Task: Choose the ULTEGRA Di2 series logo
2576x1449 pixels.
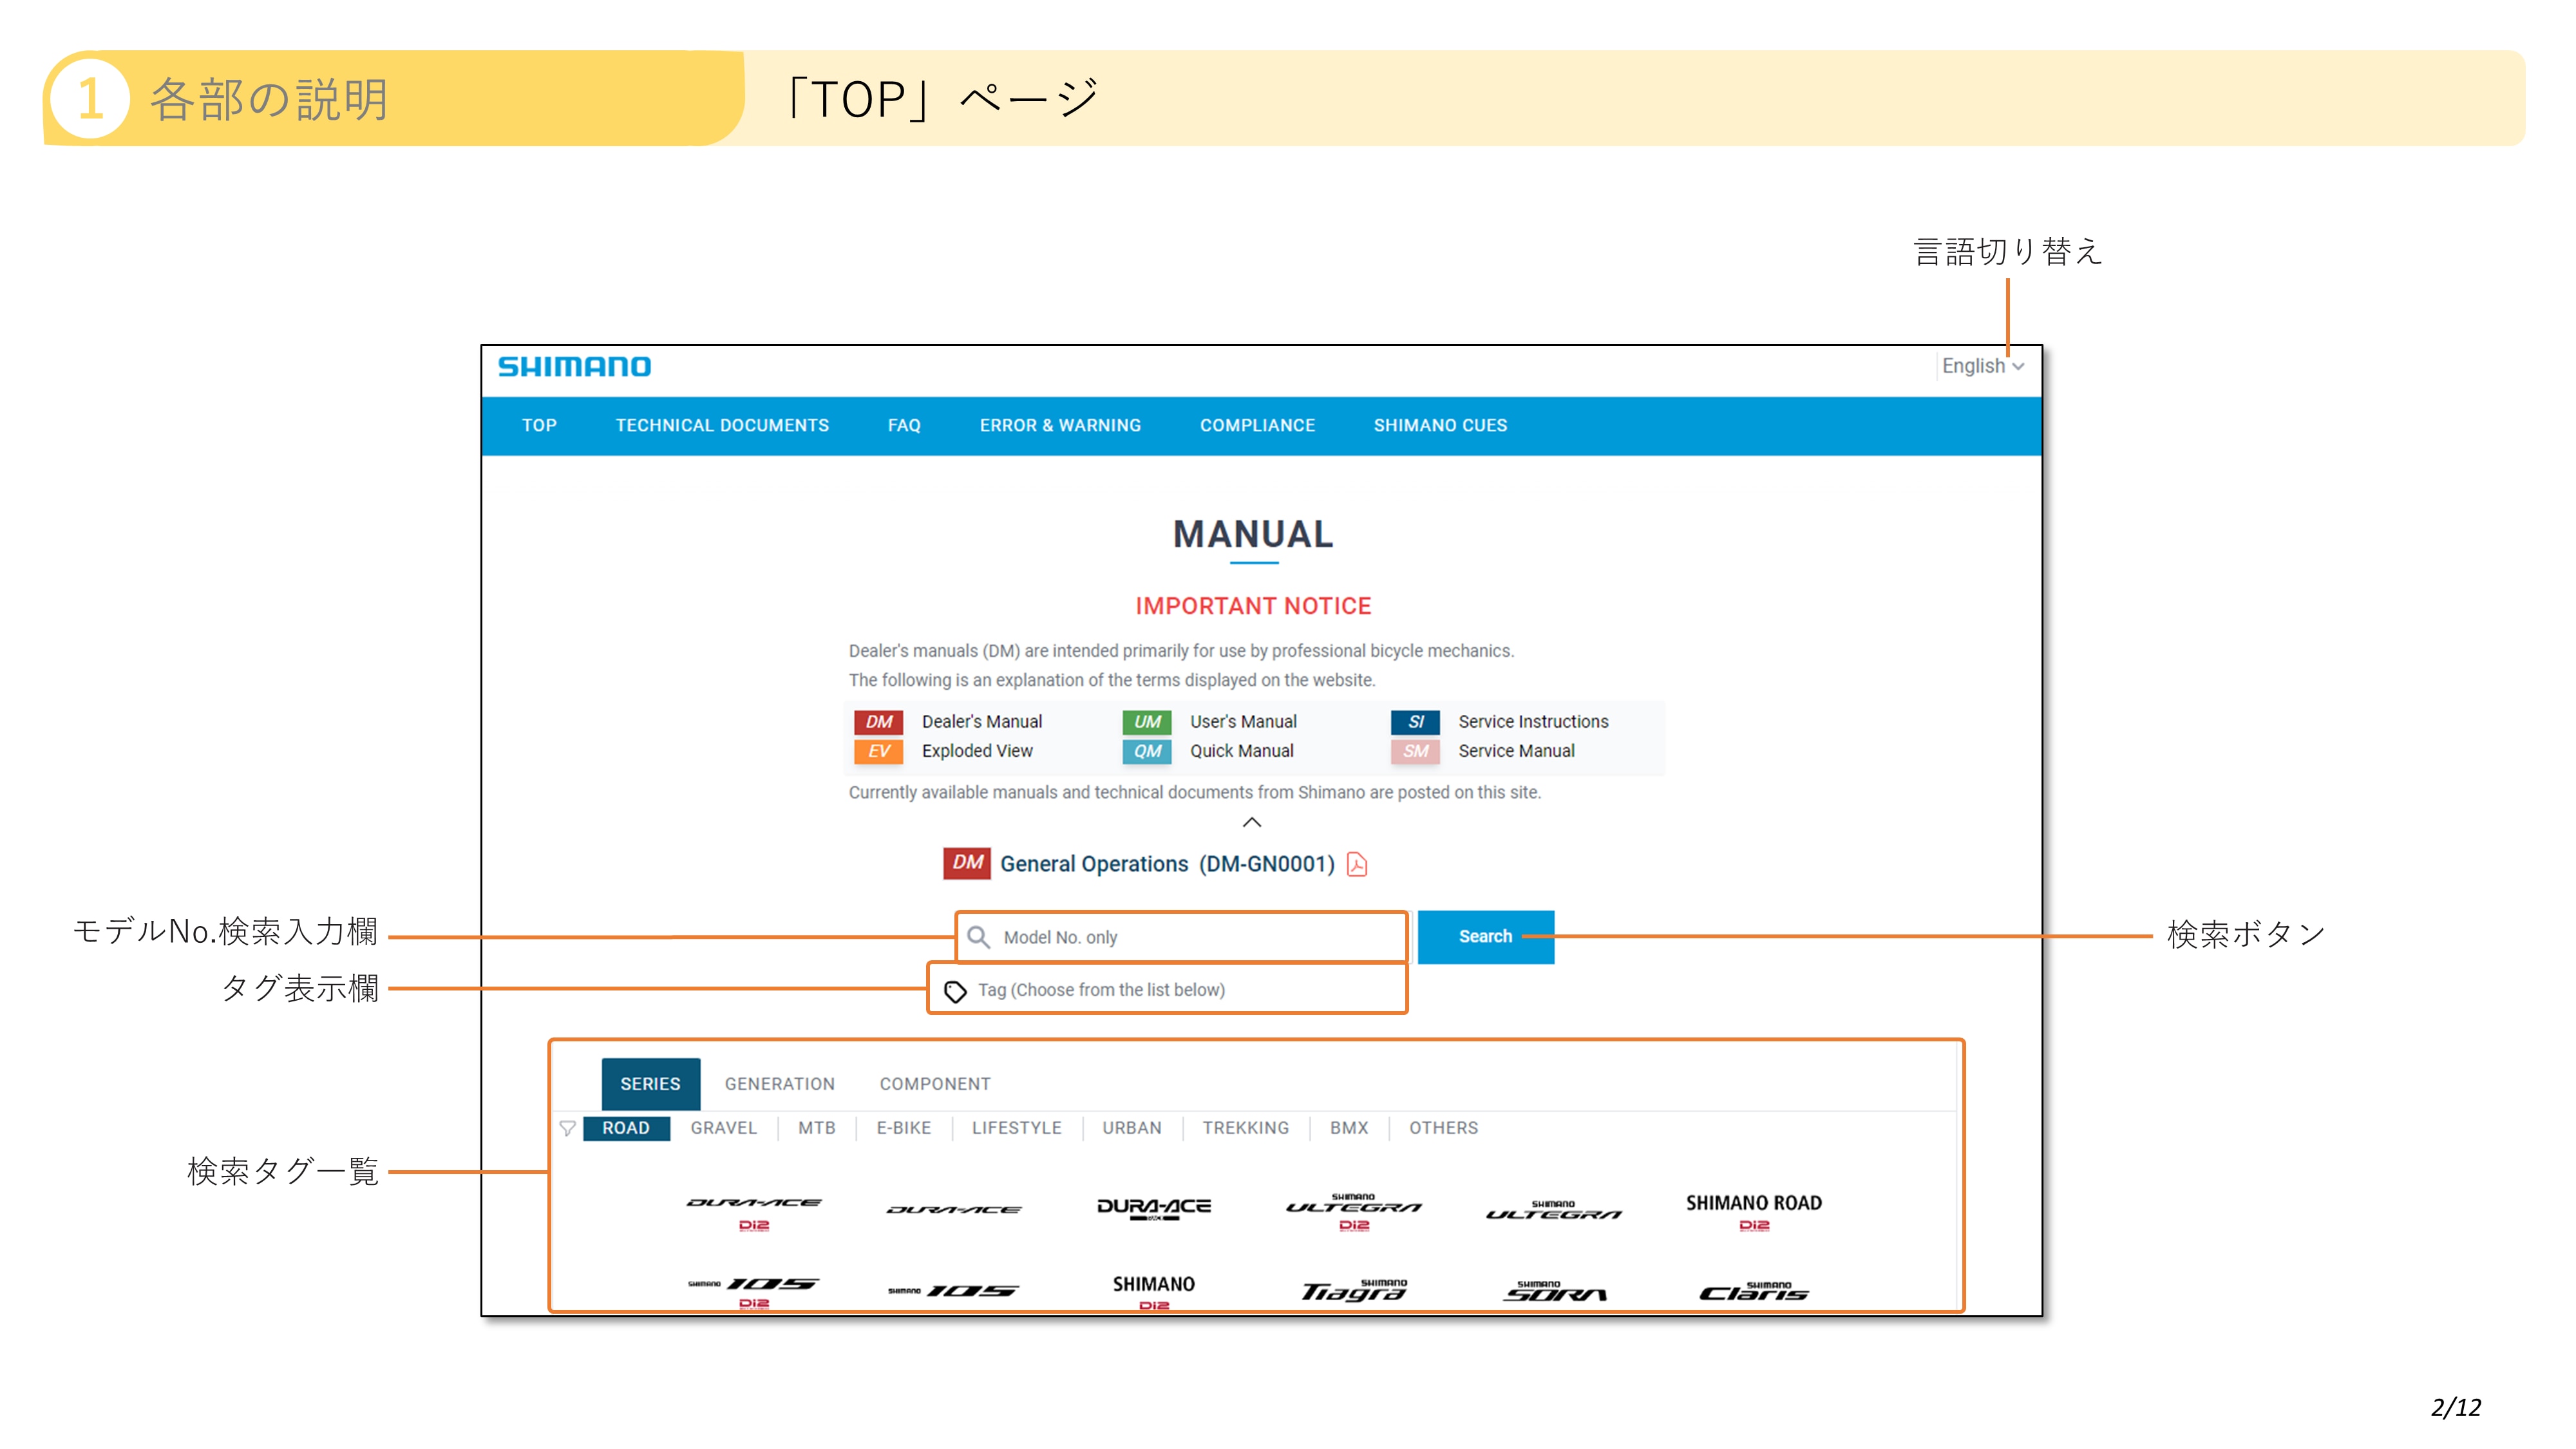Action: (x=1354, y=1211)
